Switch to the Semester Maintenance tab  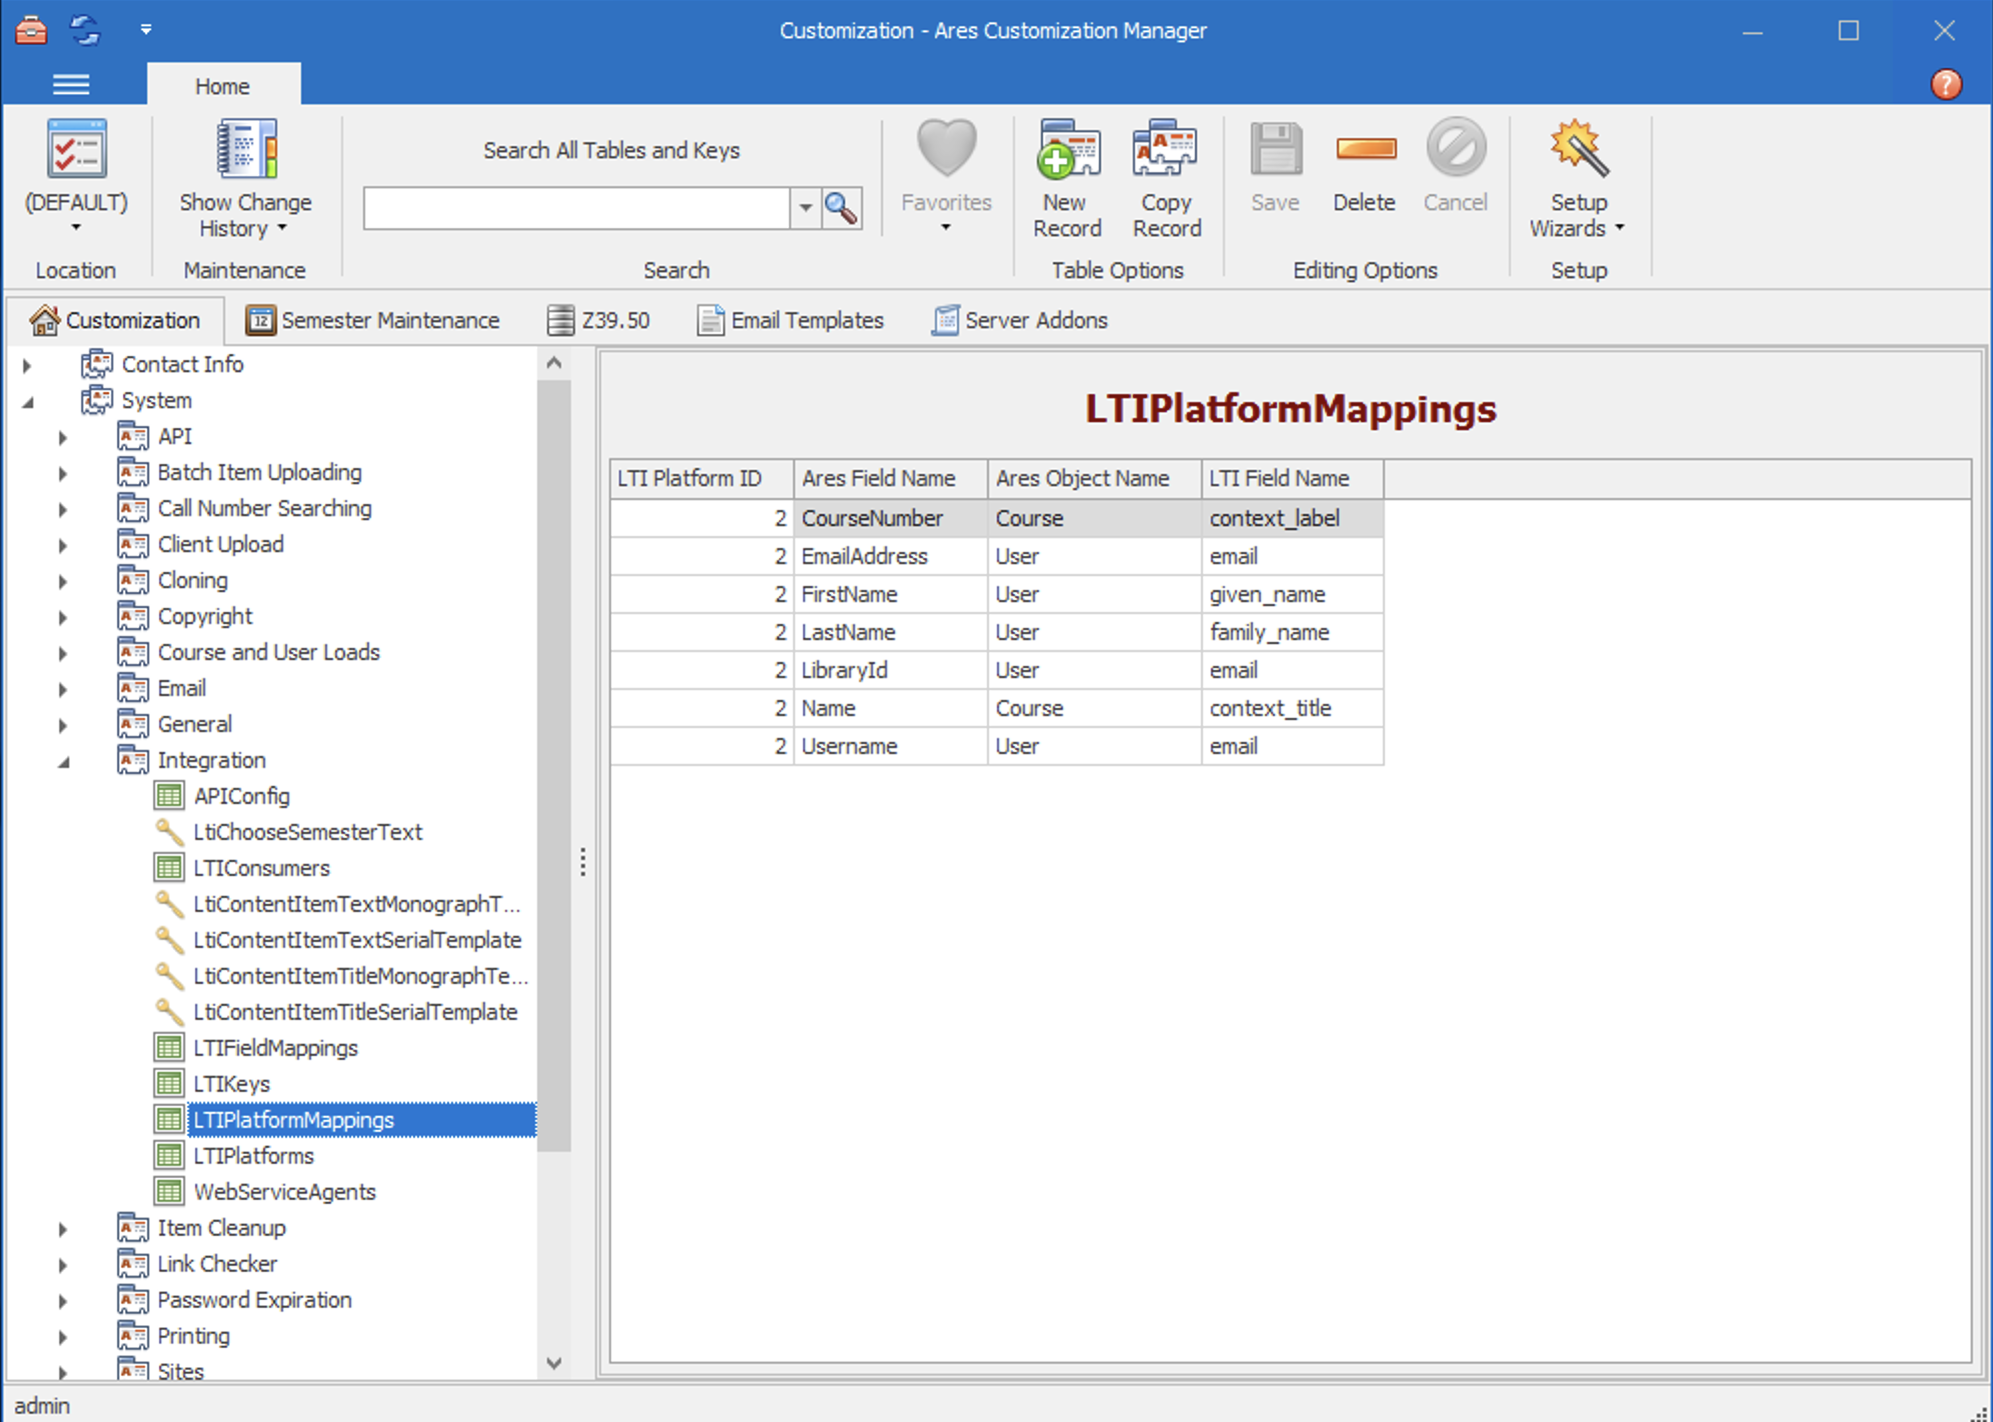(375, 320)
